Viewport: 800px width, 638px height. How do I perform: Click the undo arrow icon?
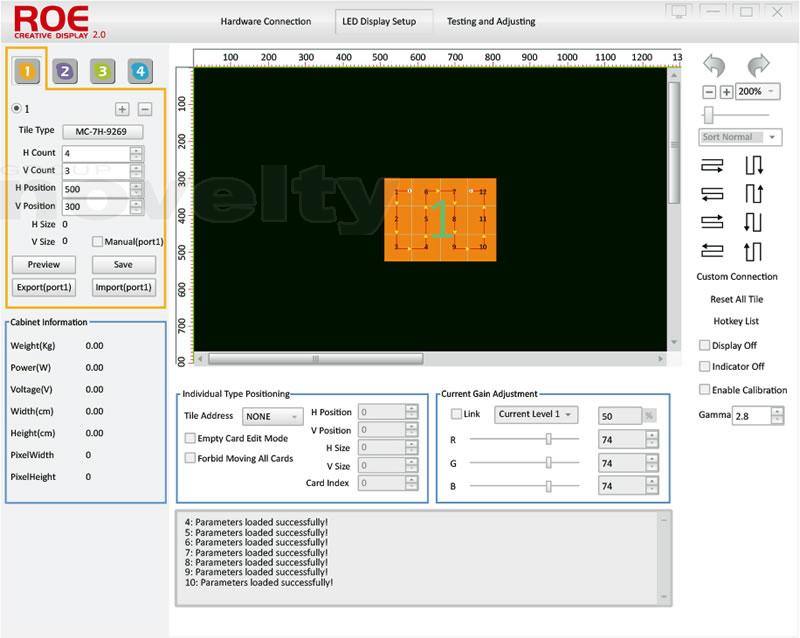click(x=714, y=67)
